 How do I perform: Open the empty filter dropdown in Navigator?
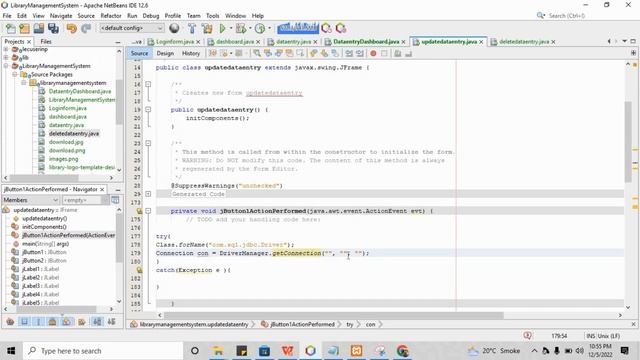click(x=85, y=200)
